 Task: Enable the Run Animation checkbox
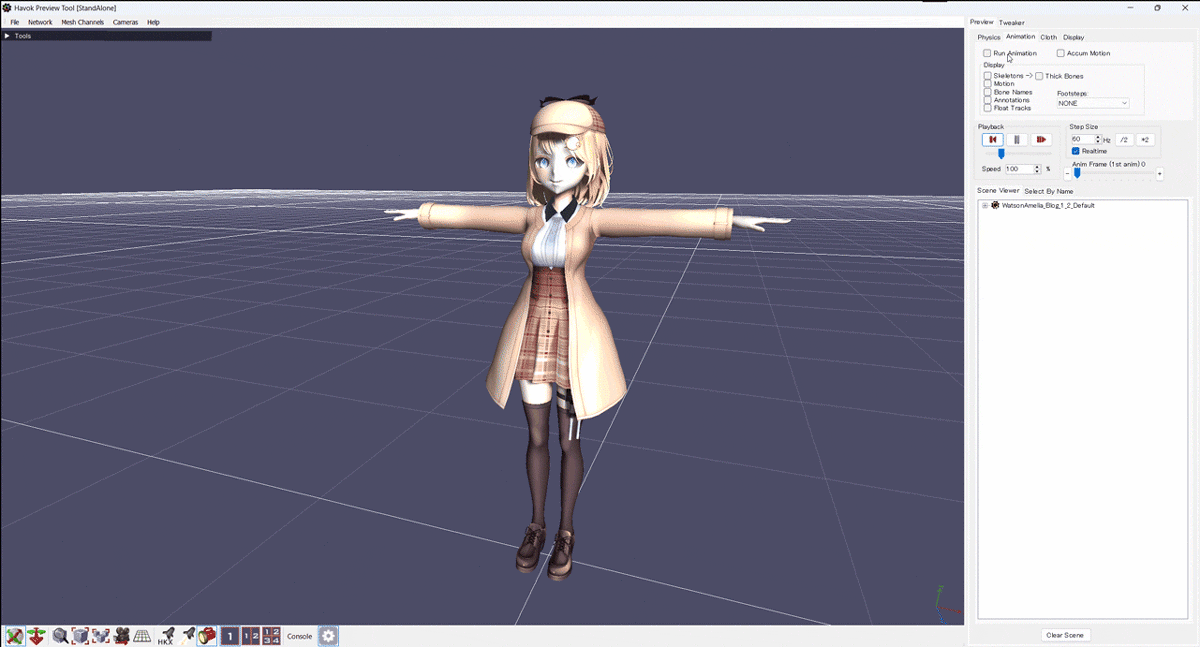tap(987, 53)
